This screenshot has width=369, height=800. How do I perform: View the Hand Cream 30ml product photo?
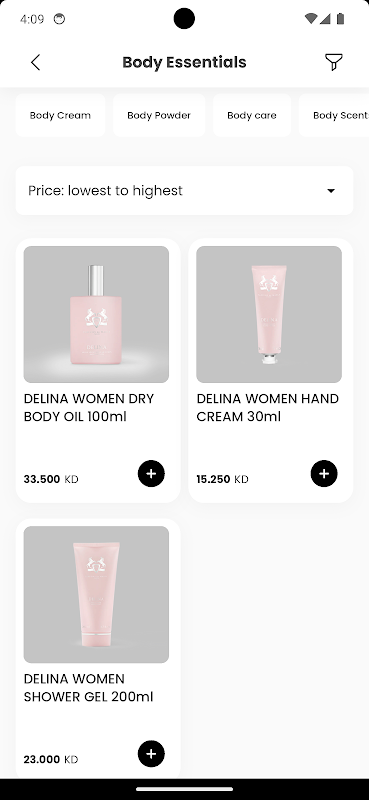tap(269, 314)
